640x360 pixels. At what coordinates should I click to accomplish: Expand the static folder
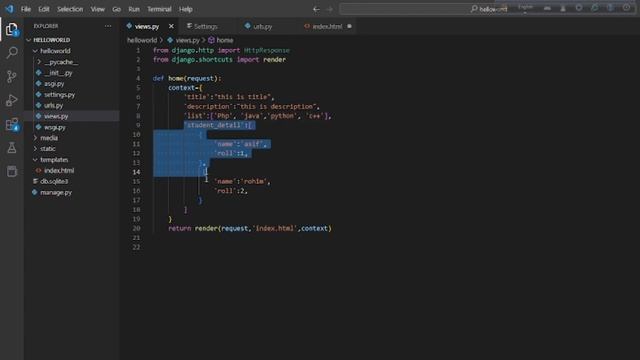(48, 149)
